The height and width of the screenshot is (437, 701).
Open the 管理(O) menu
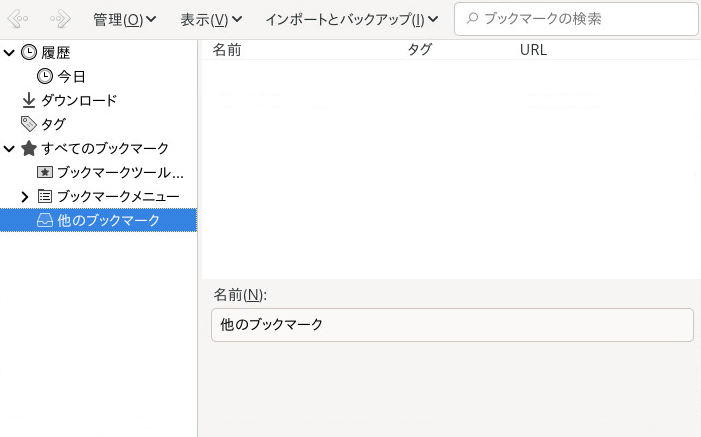pyautogui.click(x=124, y=19)
